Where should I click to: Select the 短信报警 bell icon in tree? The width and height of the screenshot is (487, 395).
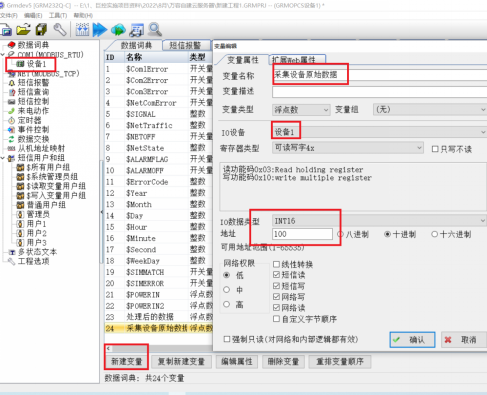(x=12, y=83)
